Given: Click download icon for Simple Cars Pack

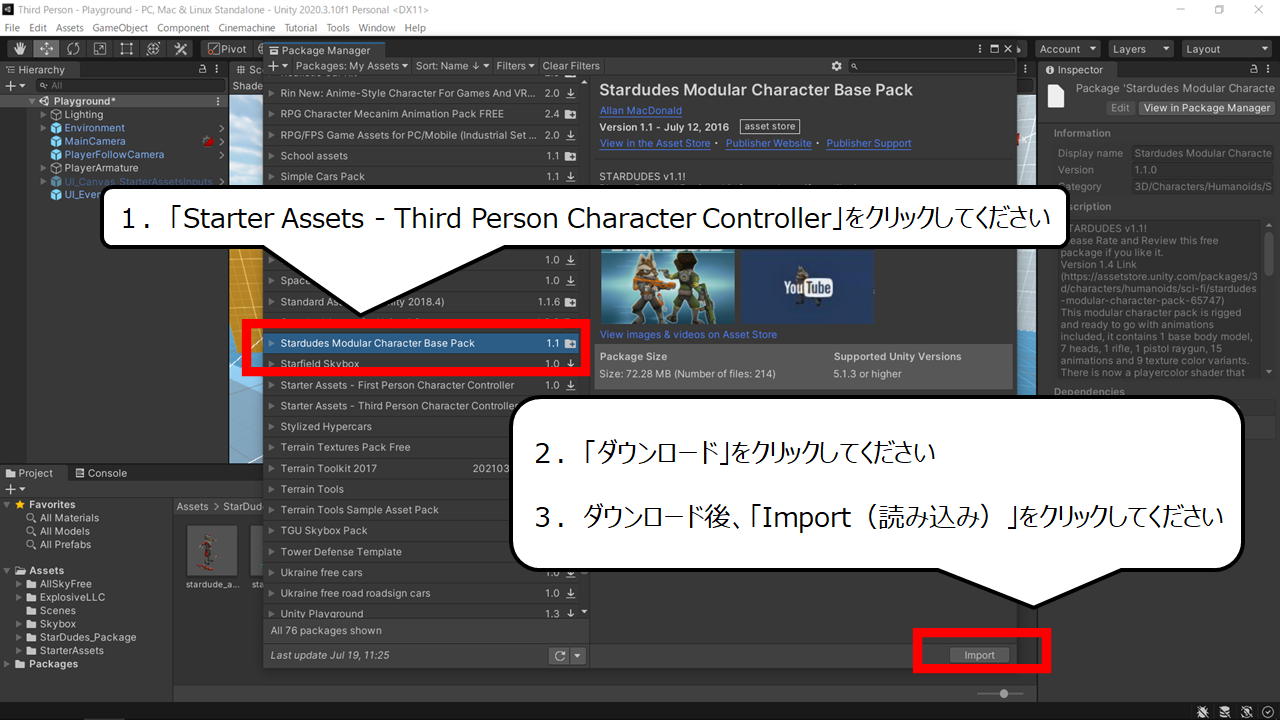Looking at the screenshot, I should (x=570, y=177).
